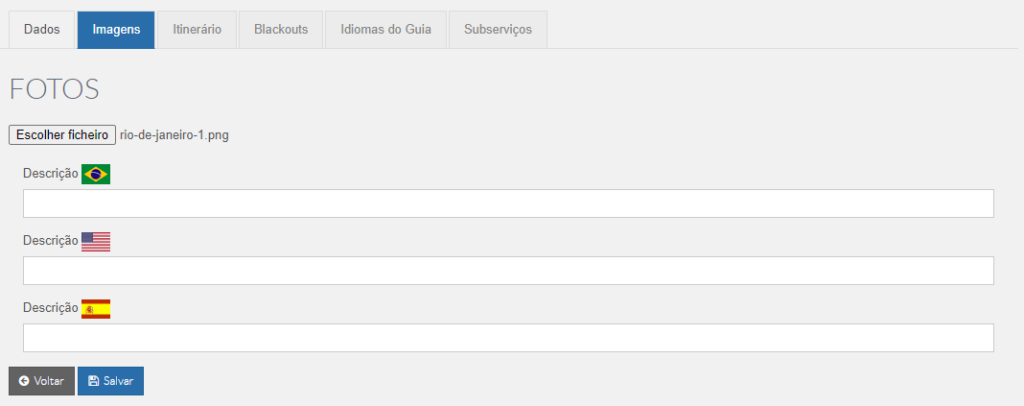Click the Descrição label beside Brazil flag
1024x406 pixels.
click(x=51, y=174)
